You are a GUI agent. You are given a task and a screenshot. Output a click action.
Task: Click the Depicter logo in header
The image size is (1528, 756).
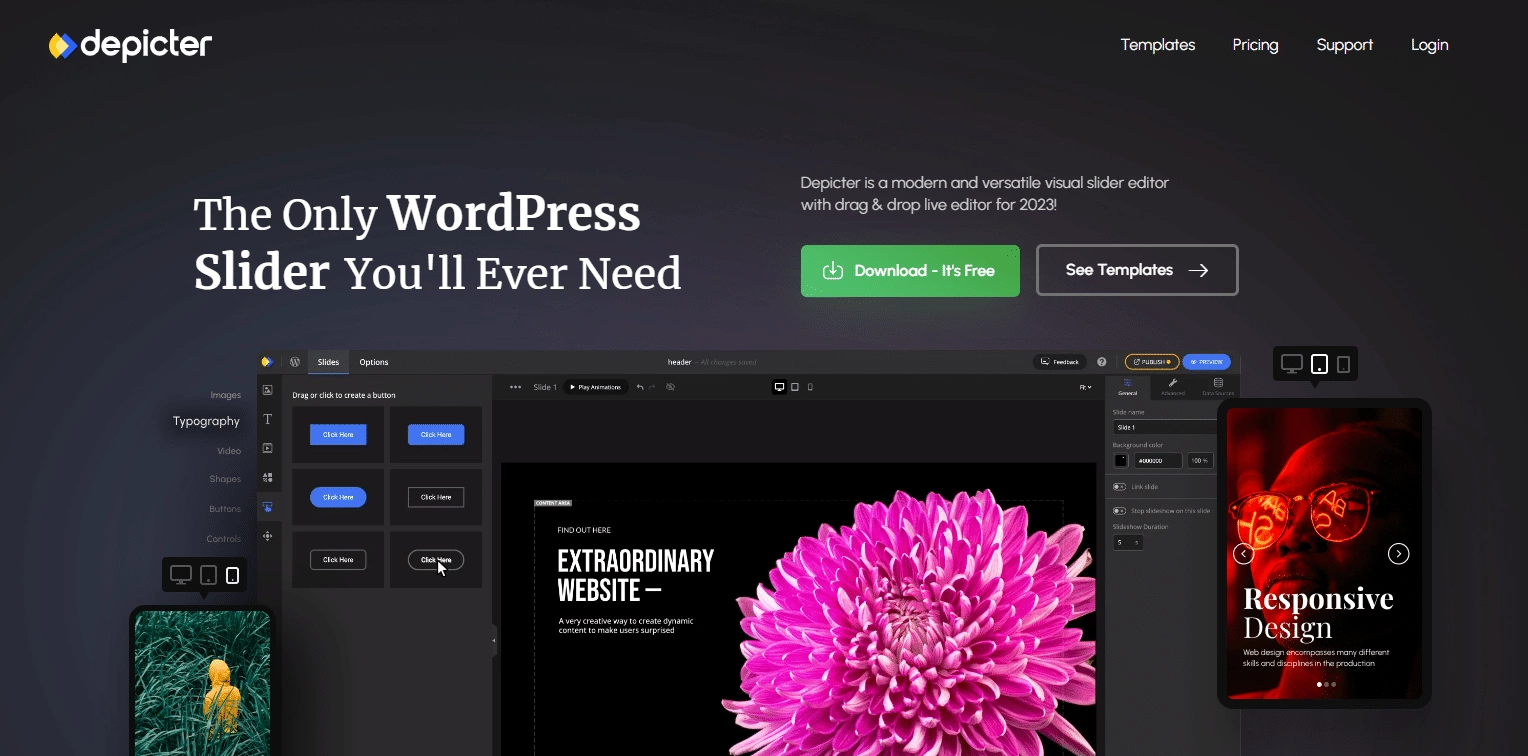[130, 45]
